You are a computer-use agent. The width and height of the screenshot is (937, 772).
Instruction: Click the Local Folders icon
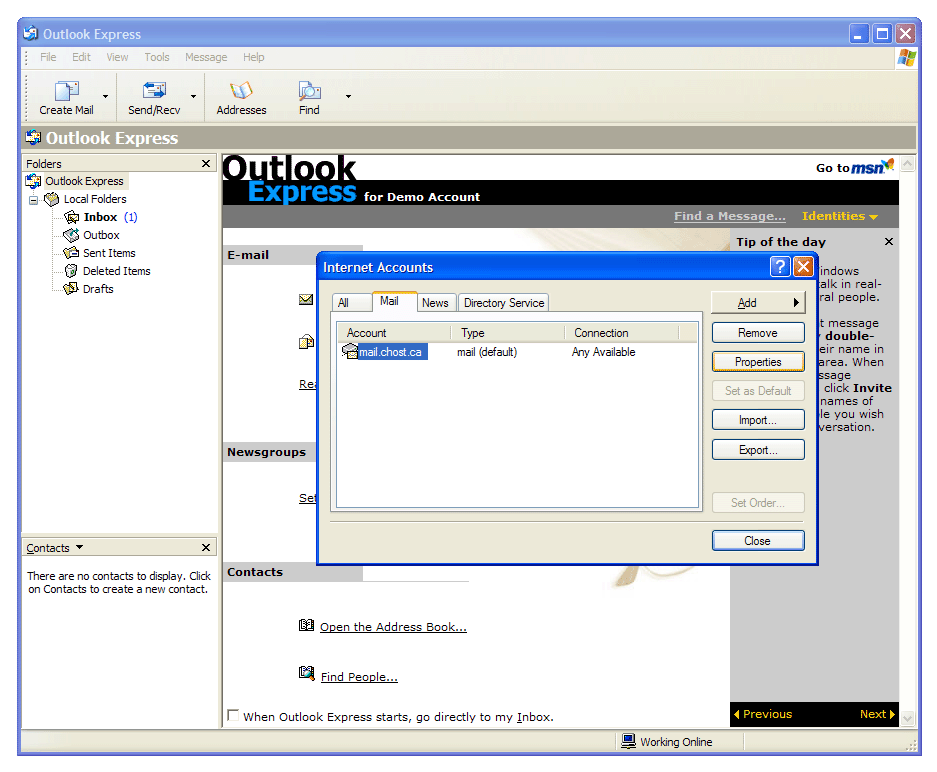(52, 199)
